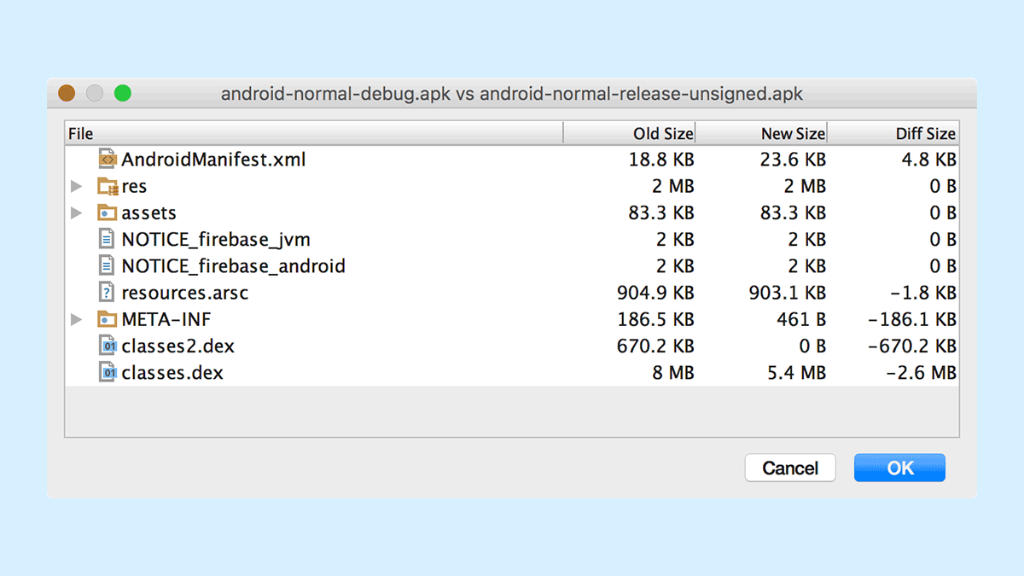
Task: Click the resources.arsc unknown file icon
Action: (x=106, y=293)
